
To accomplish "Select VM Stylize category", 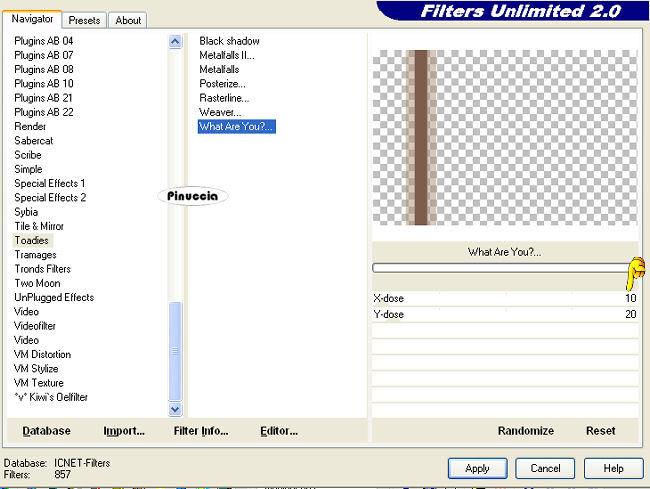I will [36, 368].
